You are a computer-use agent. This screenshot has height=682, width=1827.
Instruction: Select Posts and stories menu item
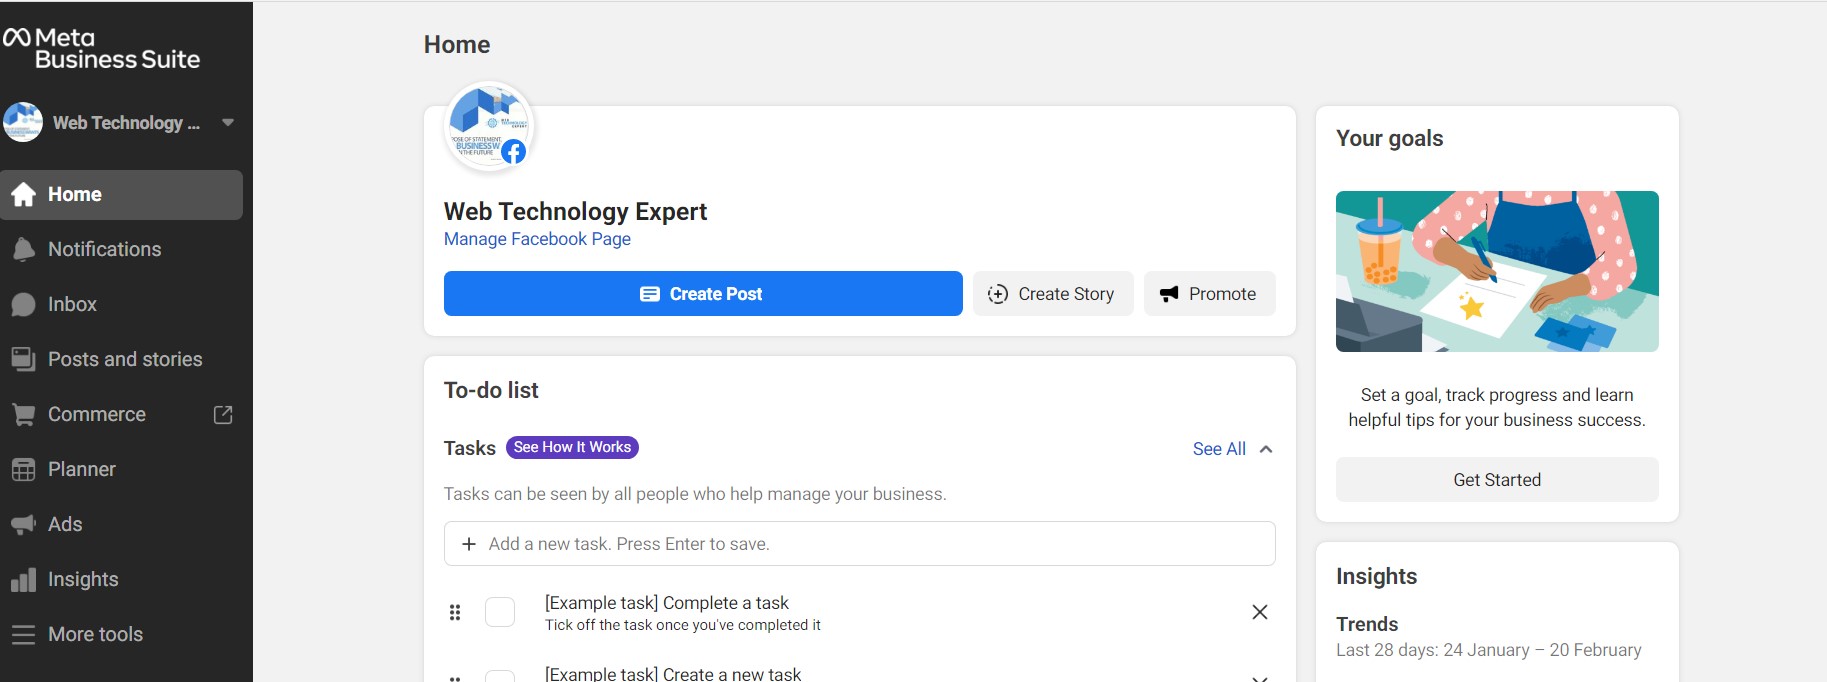point(121,359)
